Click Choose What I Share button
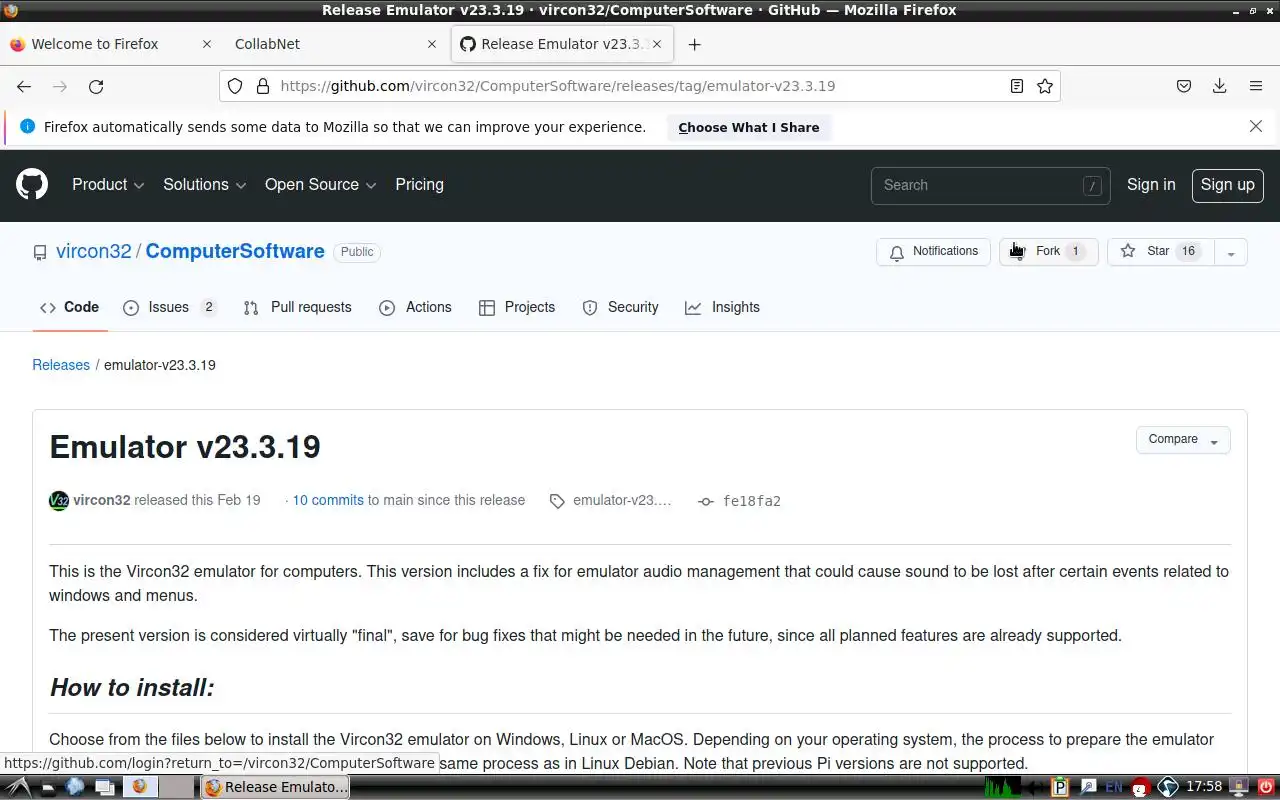Viewport: 1280px width, 800px height. [749, 127]
